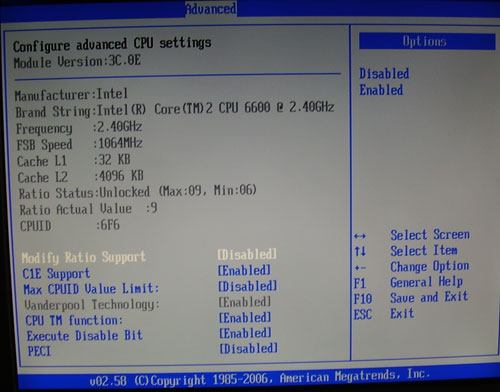500x392 pixels.
Task: Click the Configure advanced CPU settings heading
Action: coord(112,44)
